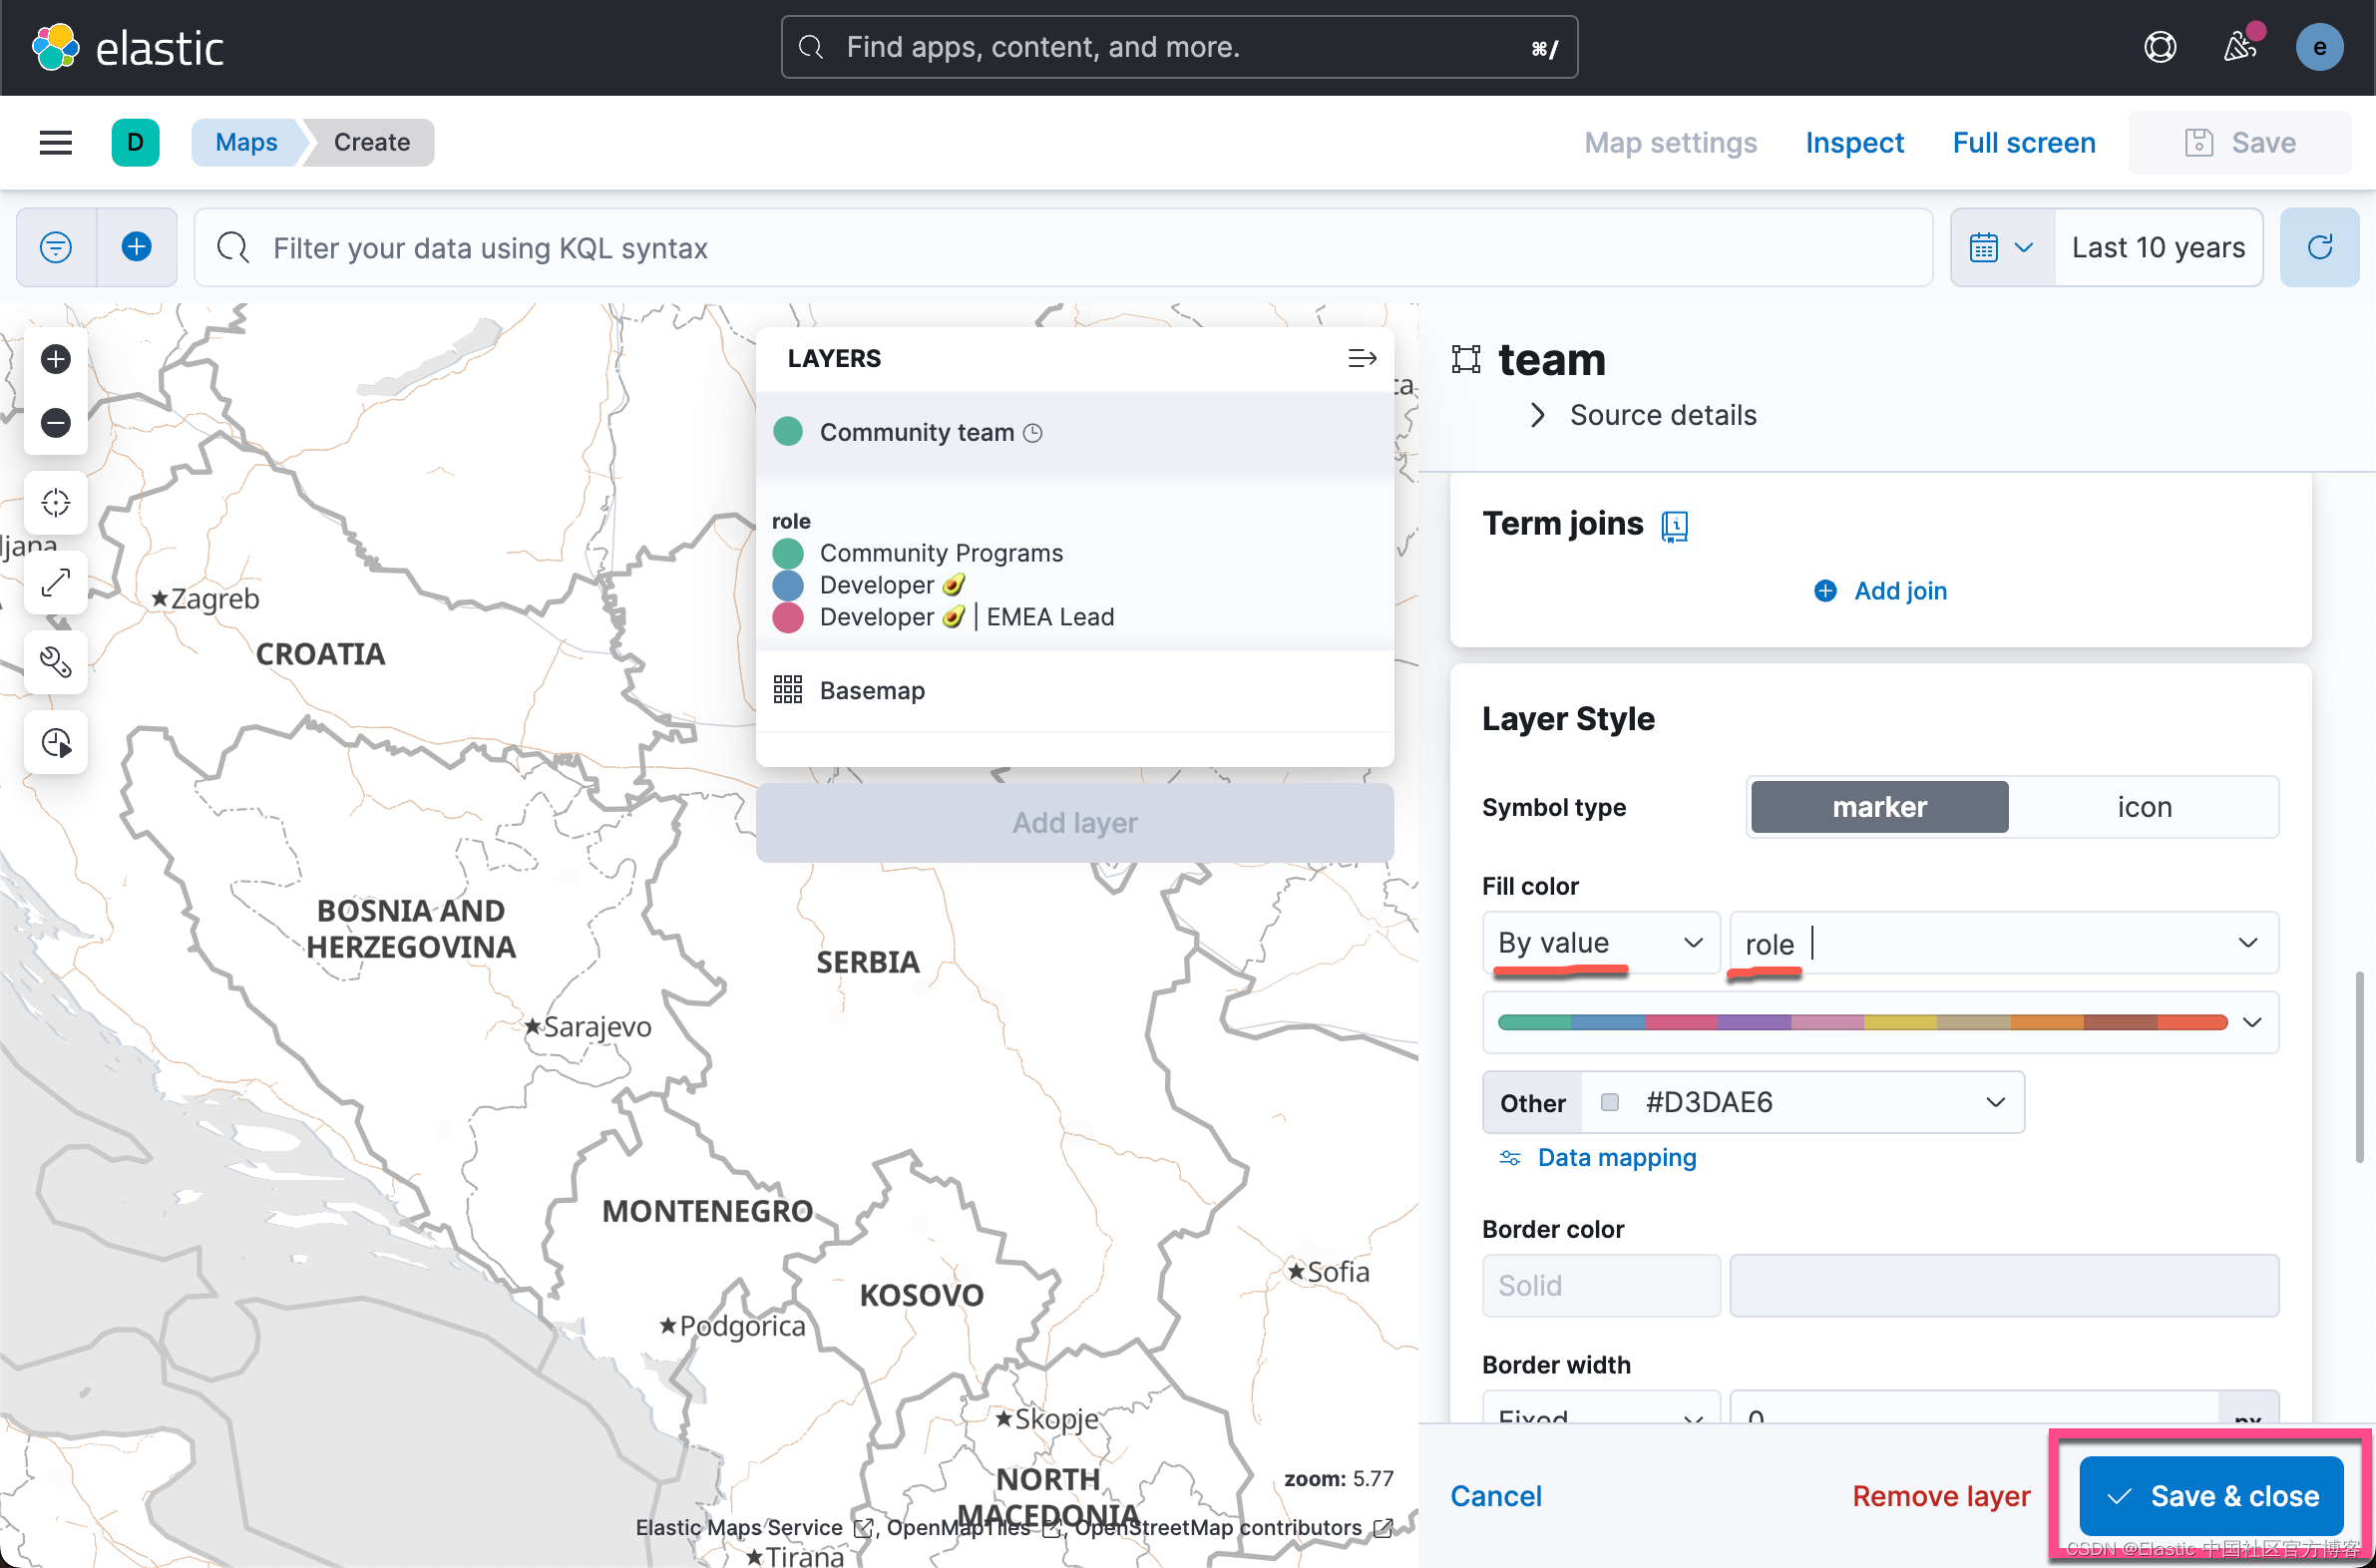Viewport: 2376px width, 1568px height.
Task: Switch symbol type to icon
Action: click(x=2143, y=806)
